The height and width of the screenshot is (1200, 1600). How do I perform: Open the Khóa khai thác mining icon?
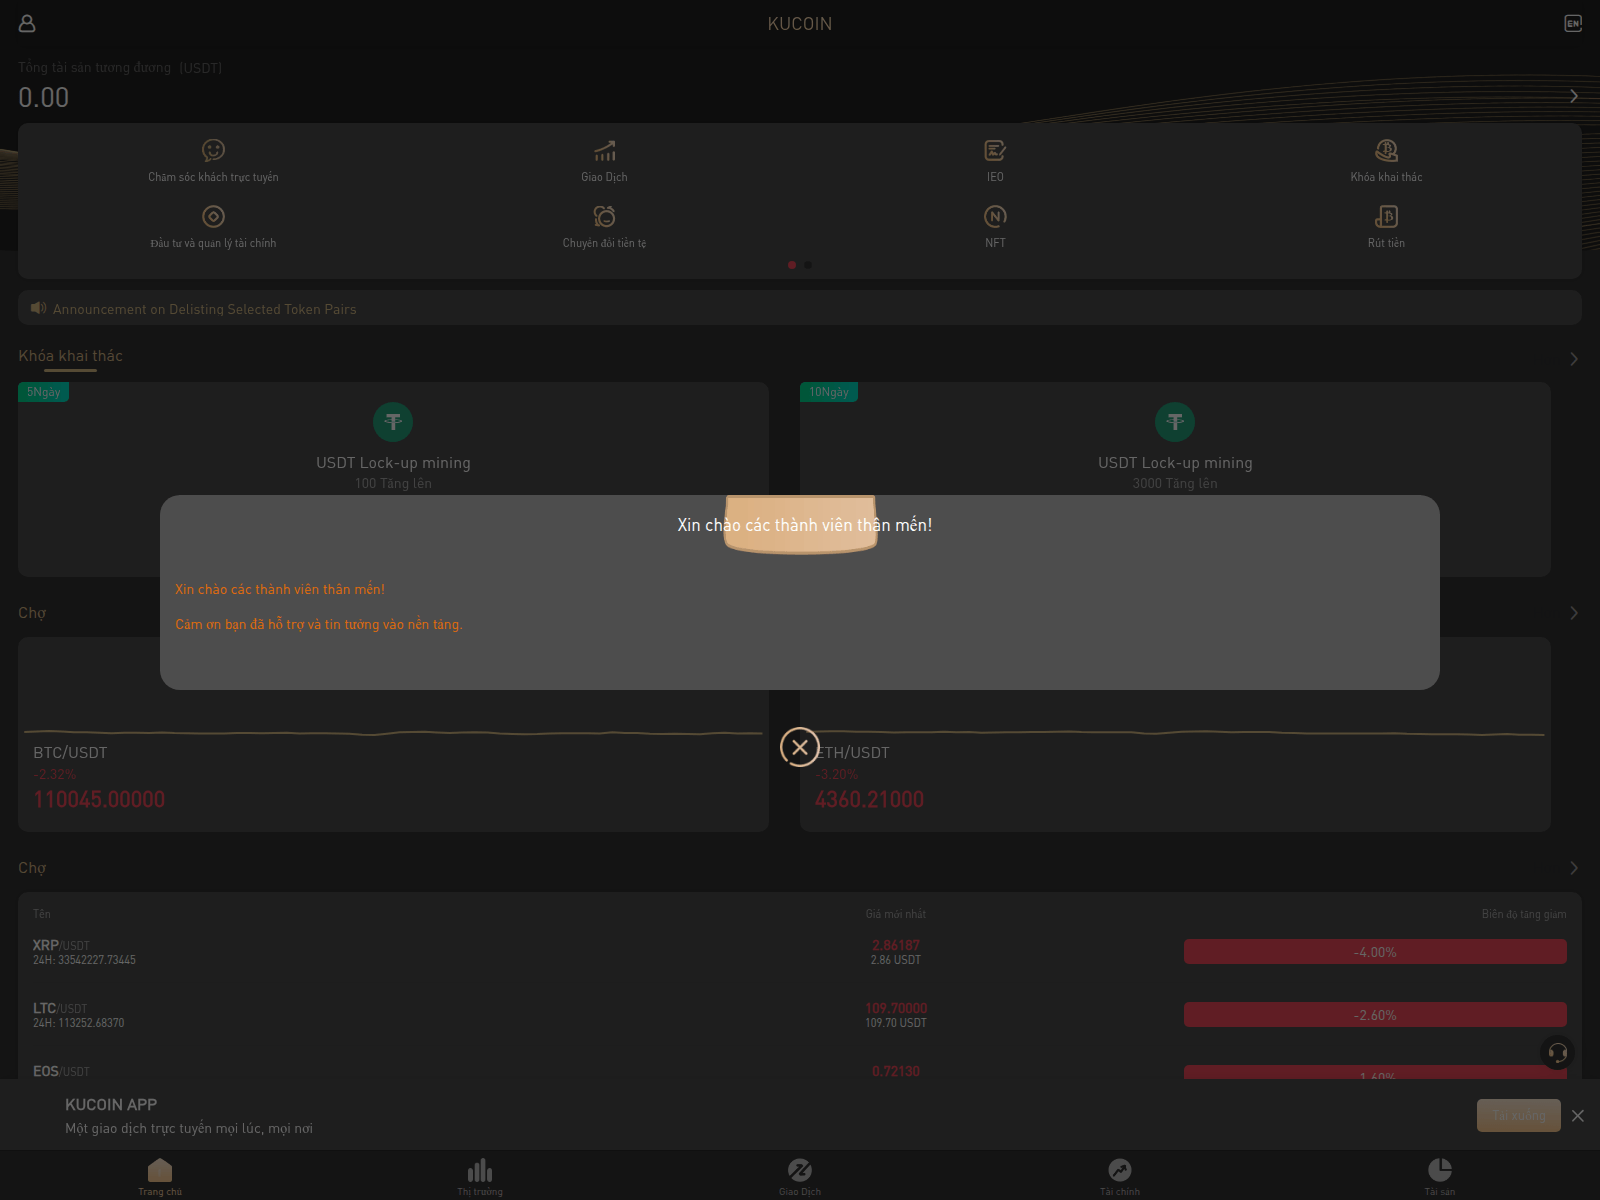tap(1386, 150)
